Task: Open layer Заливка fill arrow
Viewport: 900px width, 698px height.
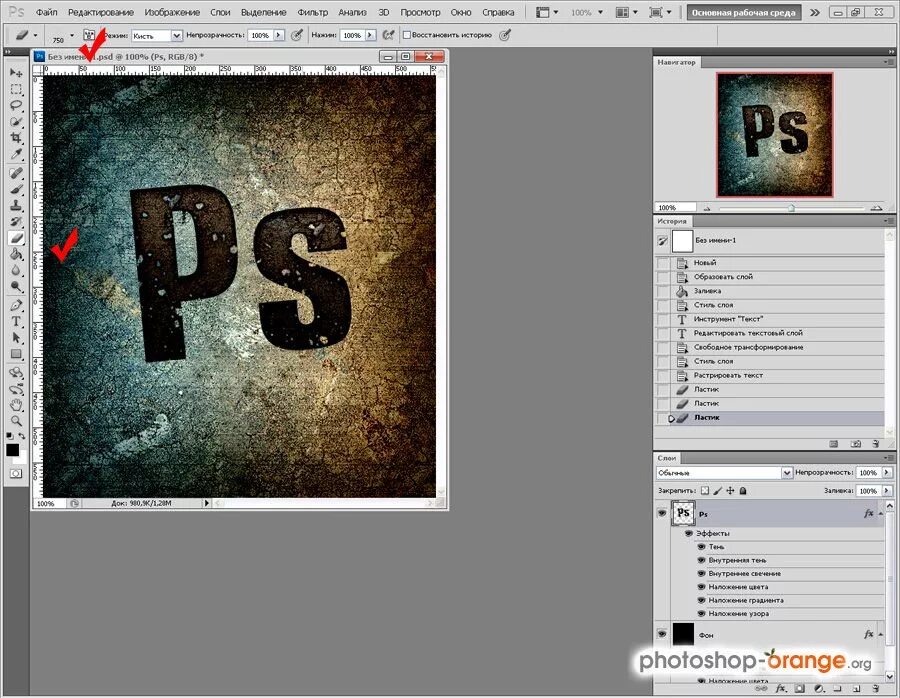Action: point(887,491)
